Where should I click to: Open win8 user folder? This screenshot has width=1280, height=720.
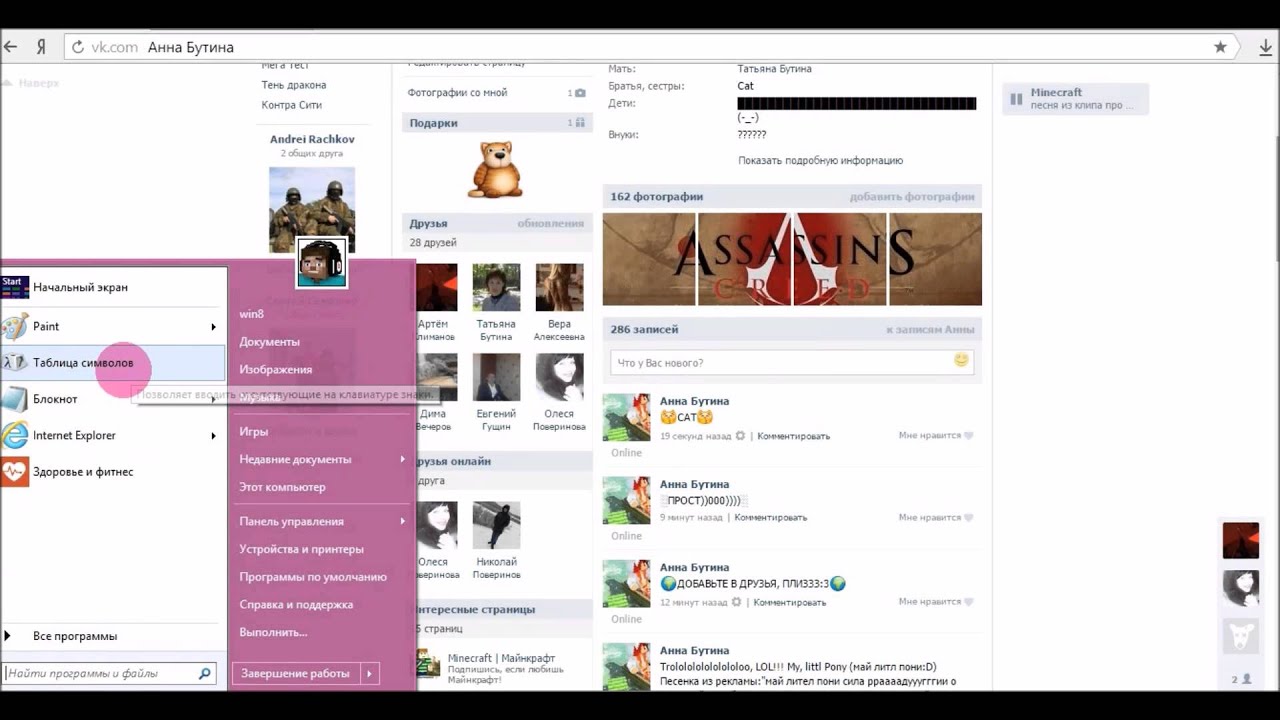[252, 314]
